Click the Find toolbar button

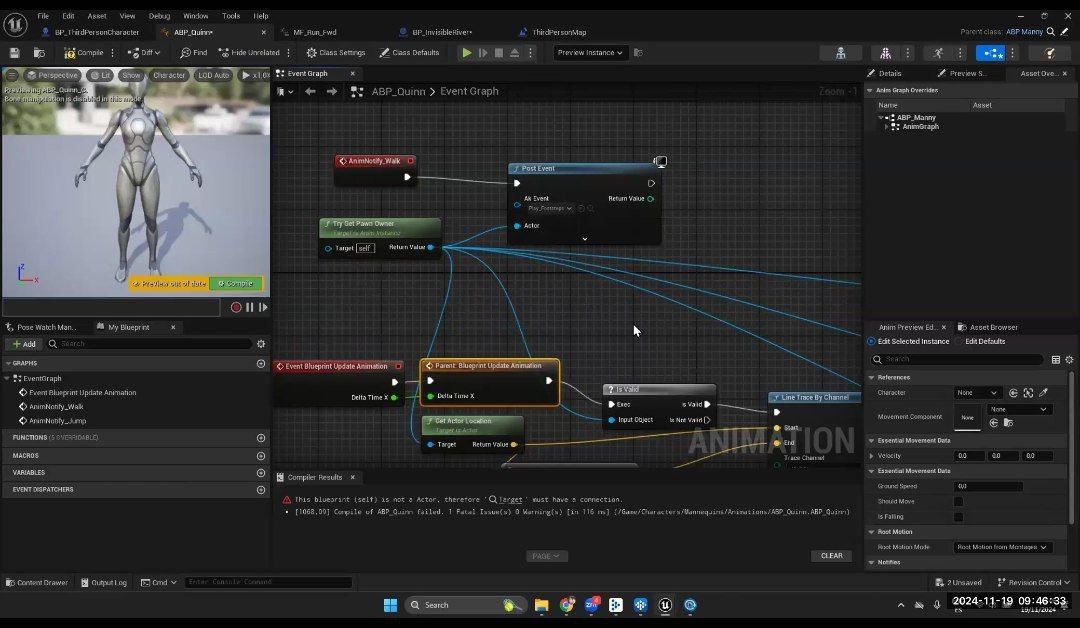coord(194,52)
